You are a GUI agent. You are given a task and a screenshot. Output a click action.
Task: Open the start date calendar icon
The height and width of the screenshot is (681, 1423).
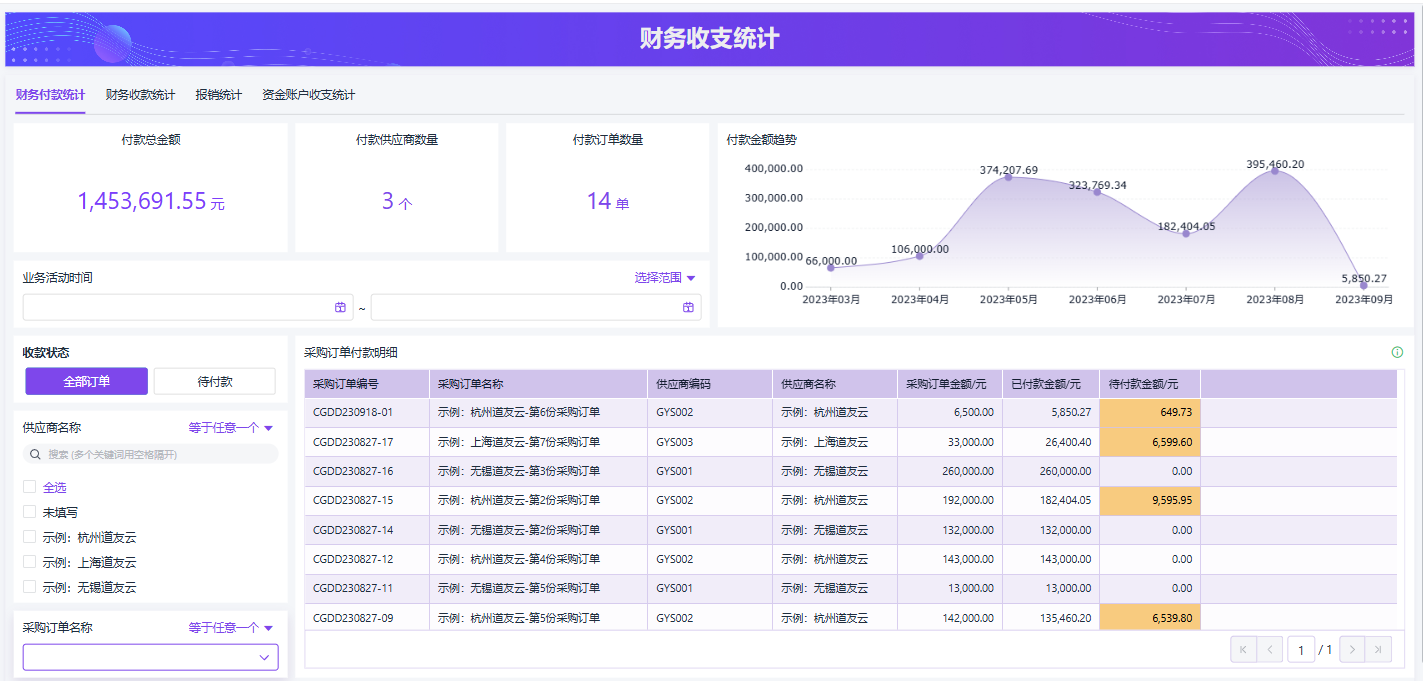click(340, 307)
